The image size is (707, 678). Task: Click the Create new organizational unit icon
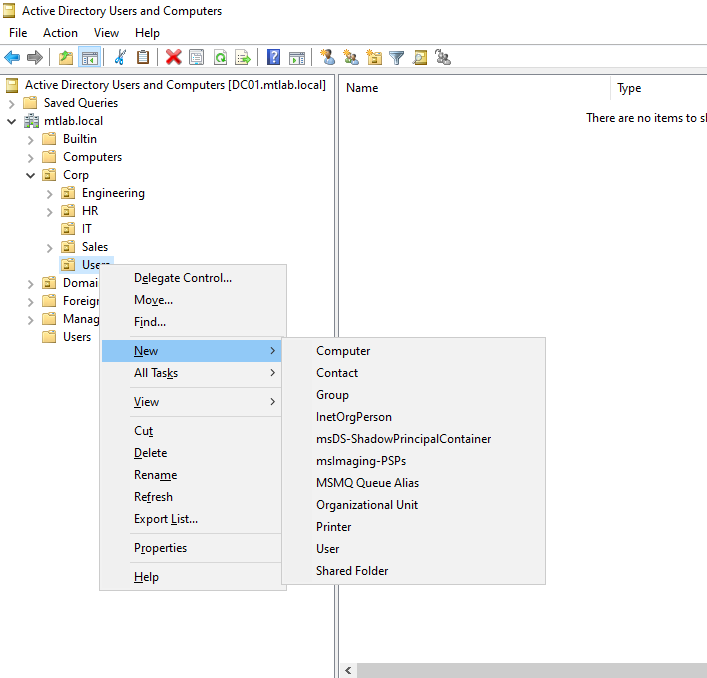tap(374, 58)
